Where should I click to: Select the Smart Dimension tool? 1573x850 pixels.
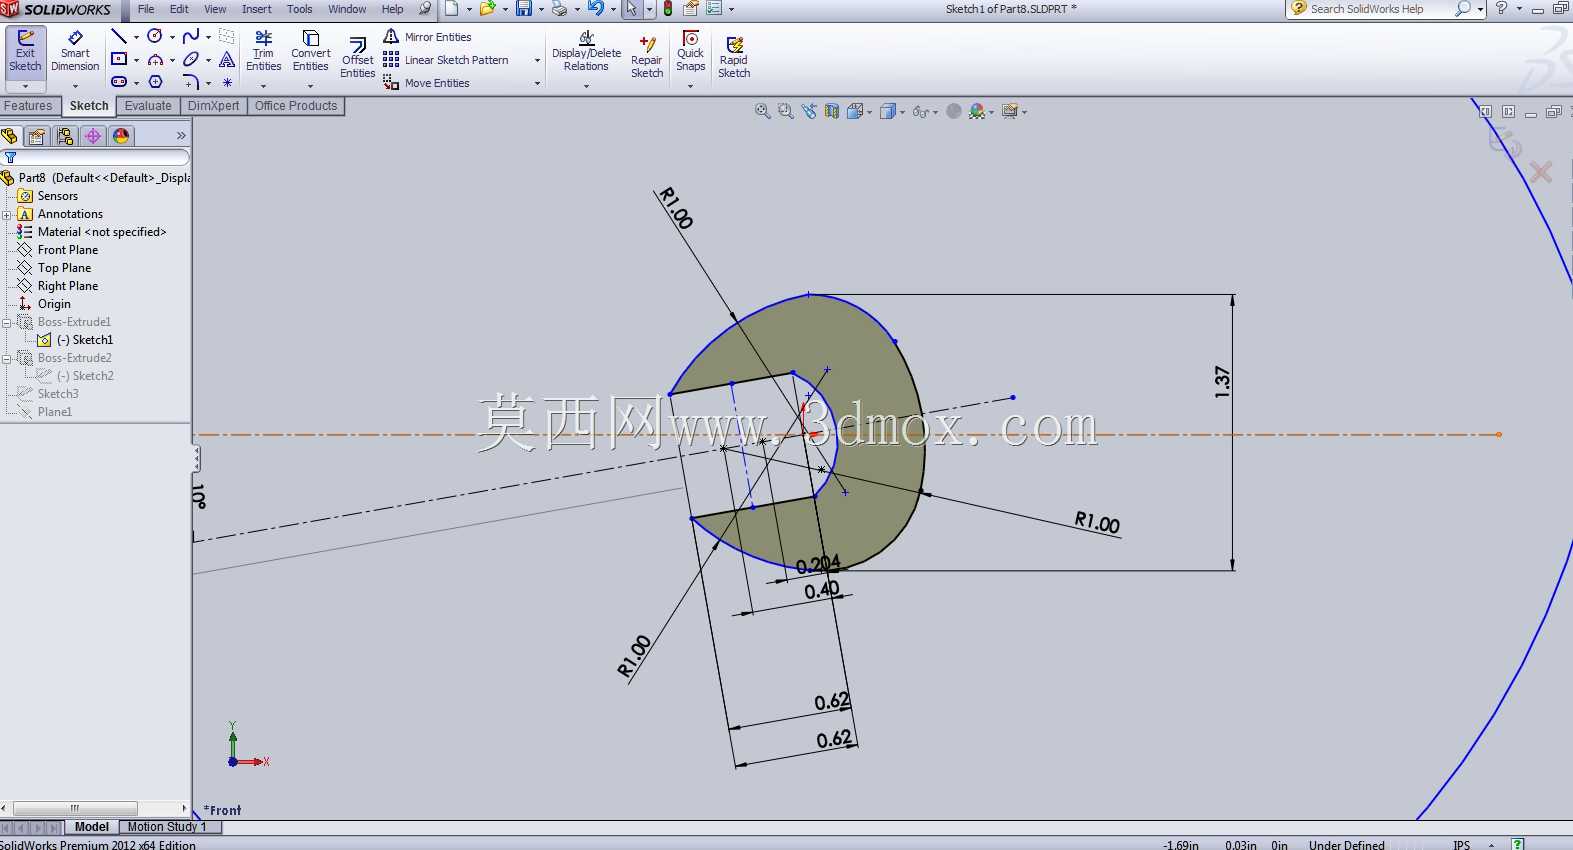click(75, 52)
